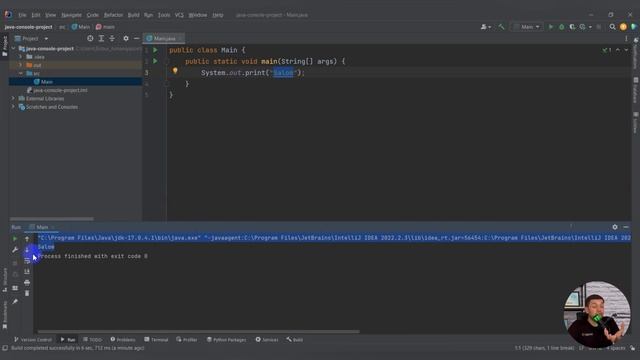
Task: Go to next highlighted error arrow in editor
Action: click(x=627, y=50)
